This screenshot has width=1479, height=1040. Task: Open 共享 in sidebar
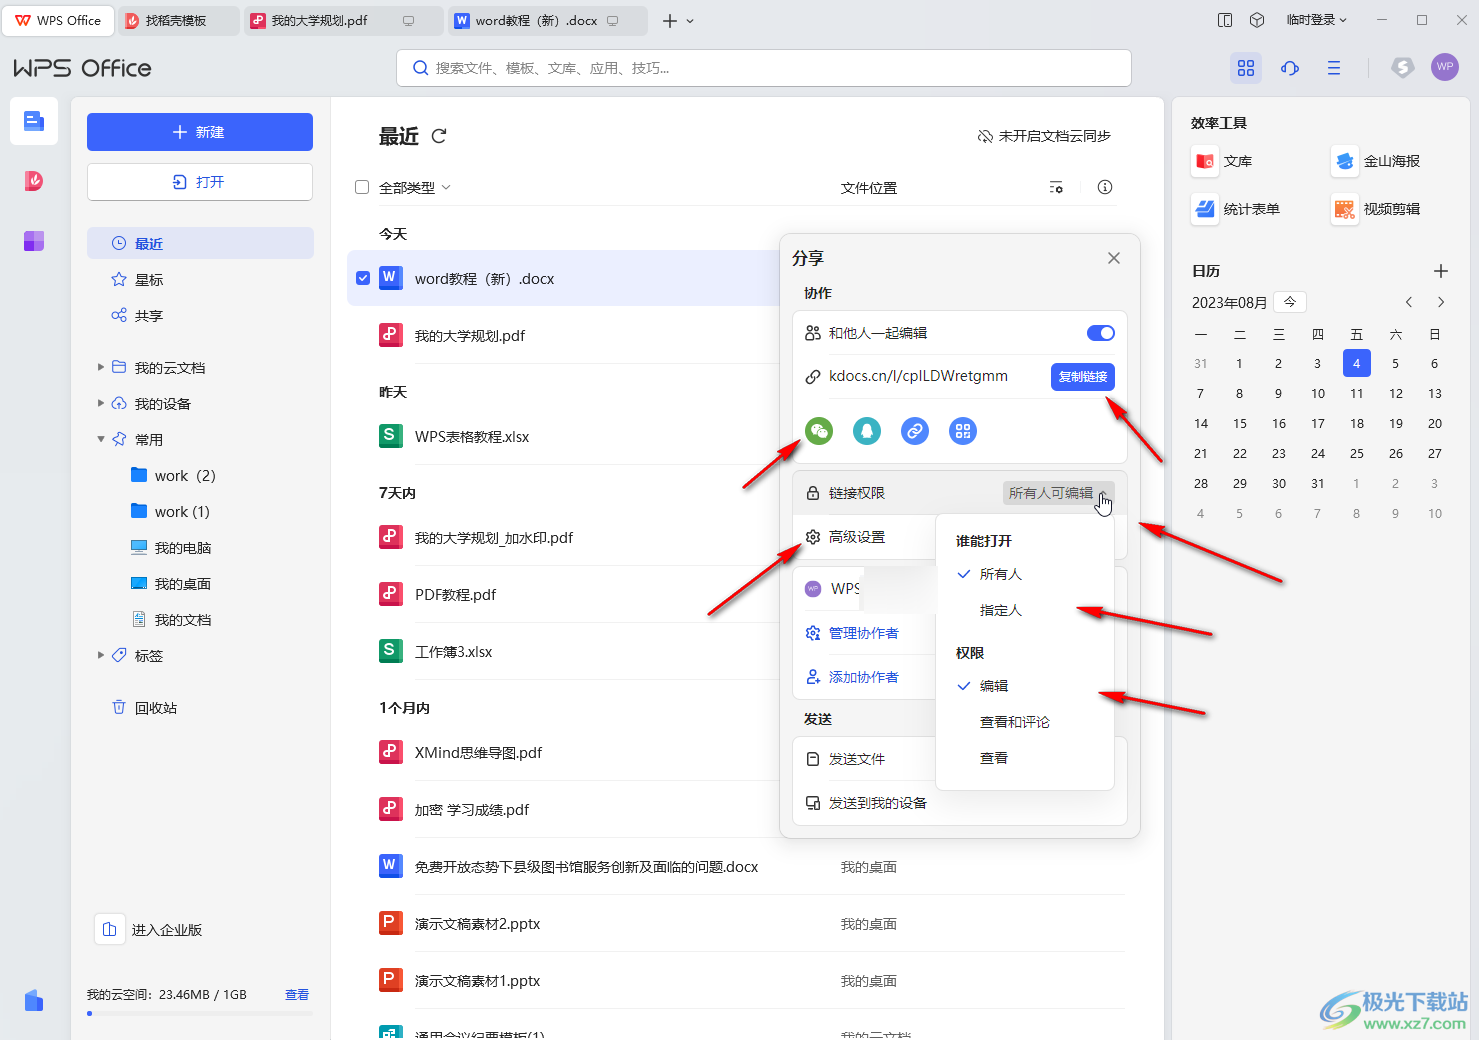[x=200, y=315]
